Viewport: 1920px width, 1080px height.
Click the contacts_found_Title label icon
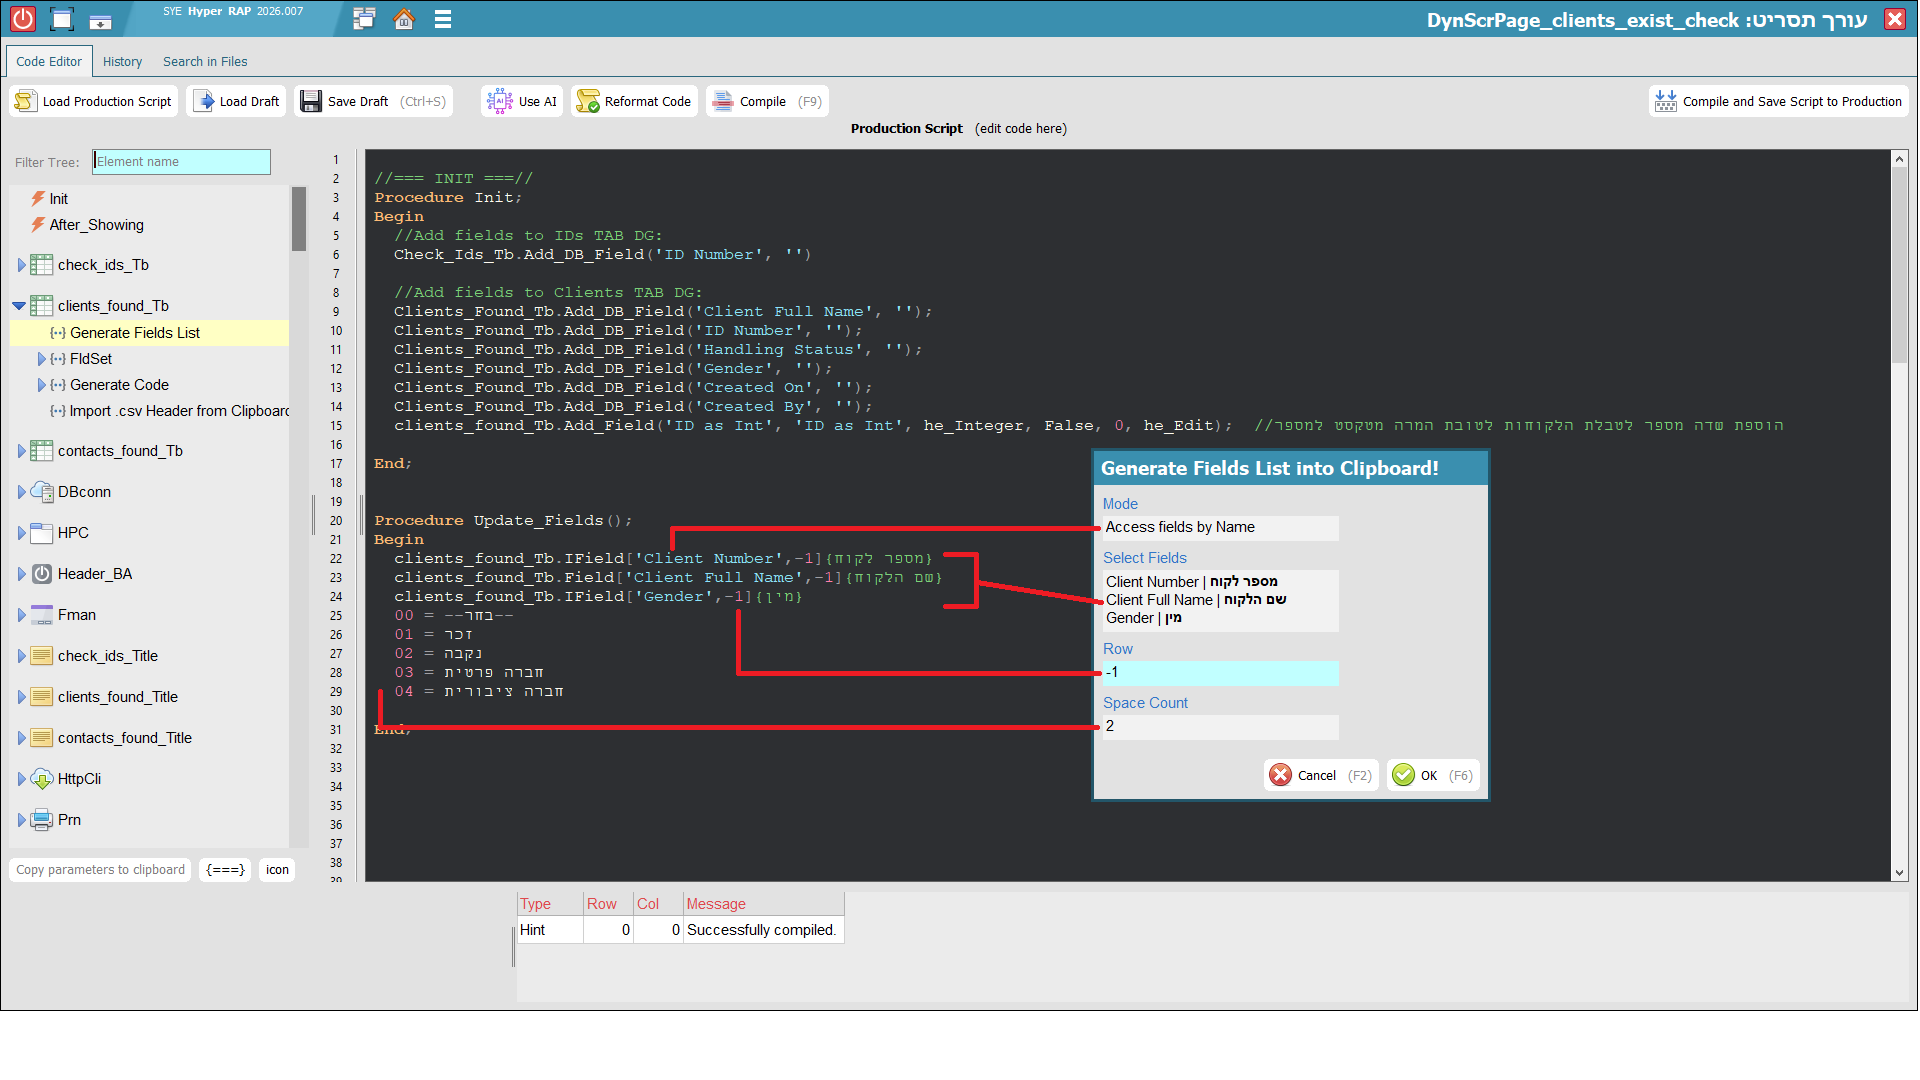click(x=42, y=738)
